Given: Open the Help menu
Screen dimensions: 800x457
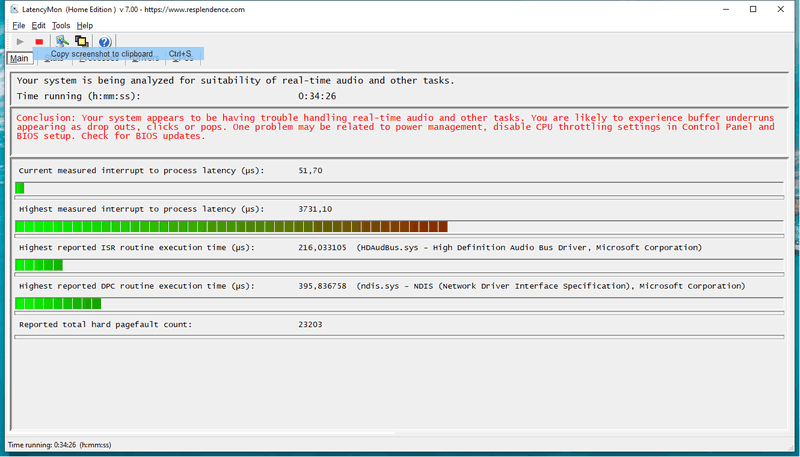Looking at the screenshot, I should [85, 26].
